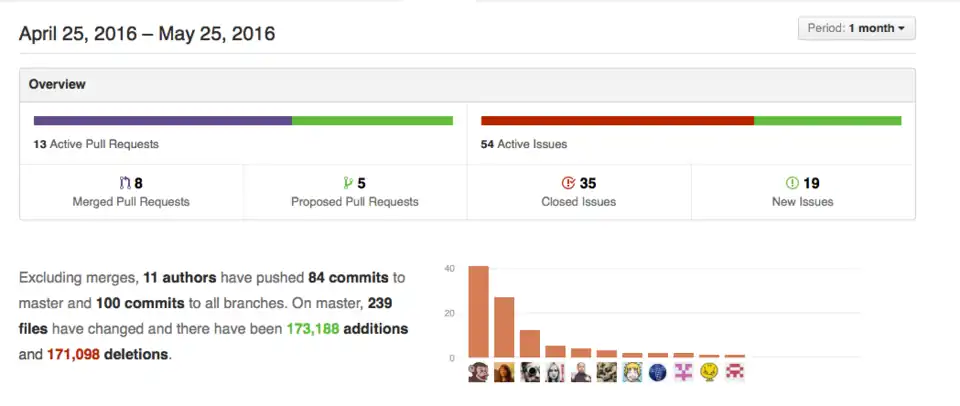Click the merged pull request icon

tap(125, 183)
